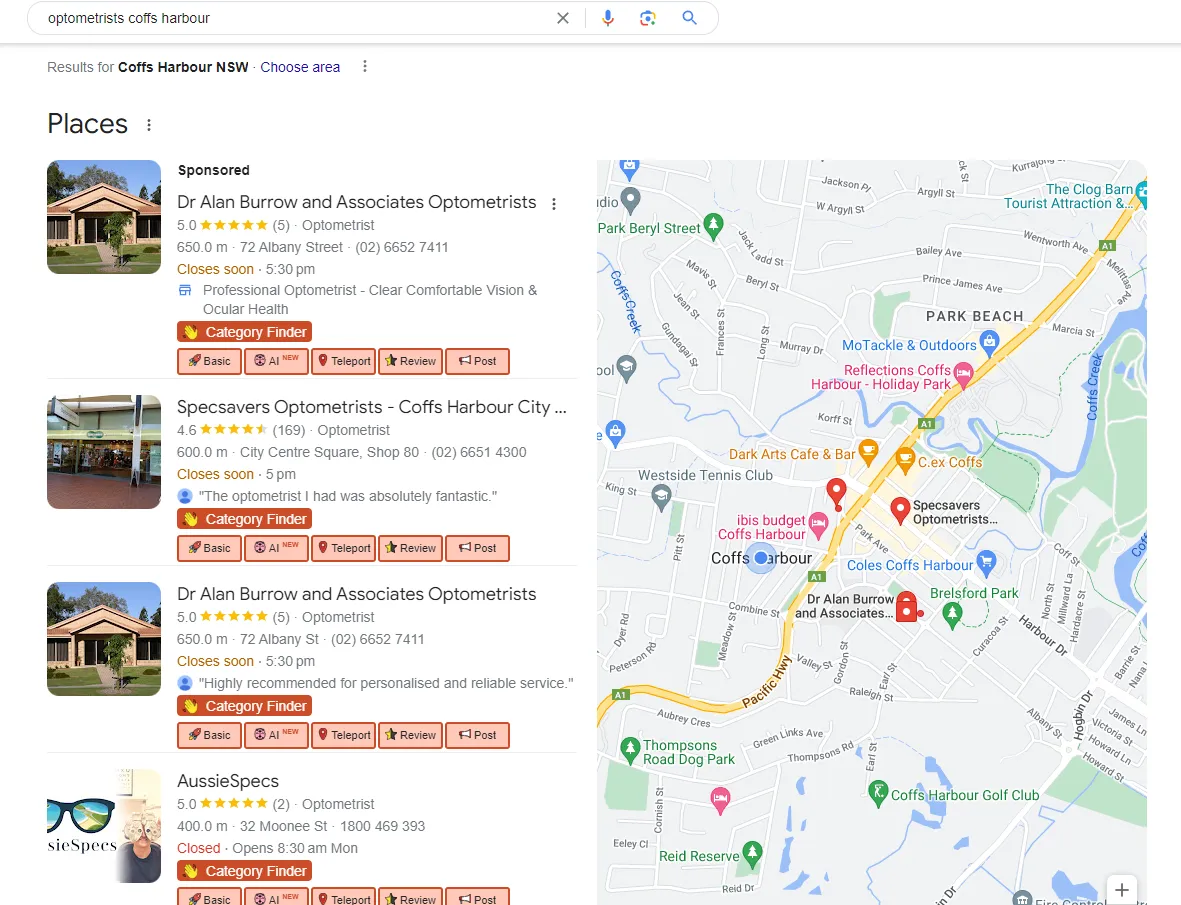Viewport: 1181px width, 905px height.
Task: Click unlabeled red pin near Dark Arts Cafe
Action: [x=836, y=492]
